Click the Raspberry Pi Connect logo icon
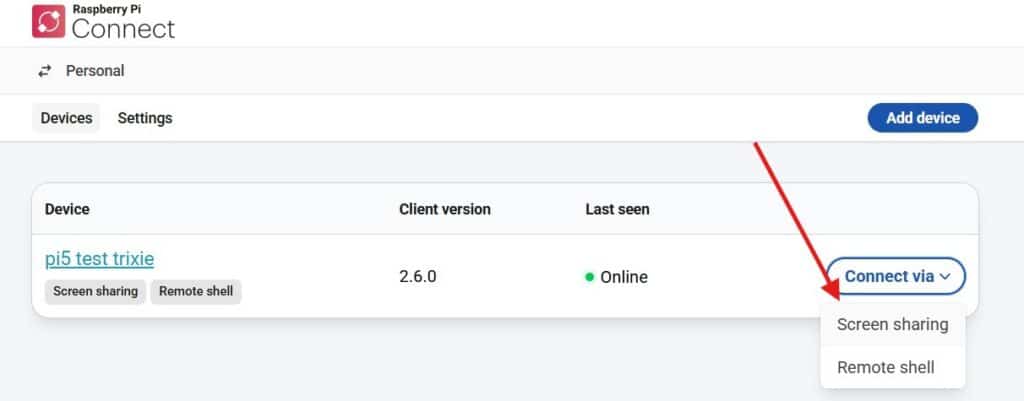This screenshot has width=1024, height=401. coord(48,22)
